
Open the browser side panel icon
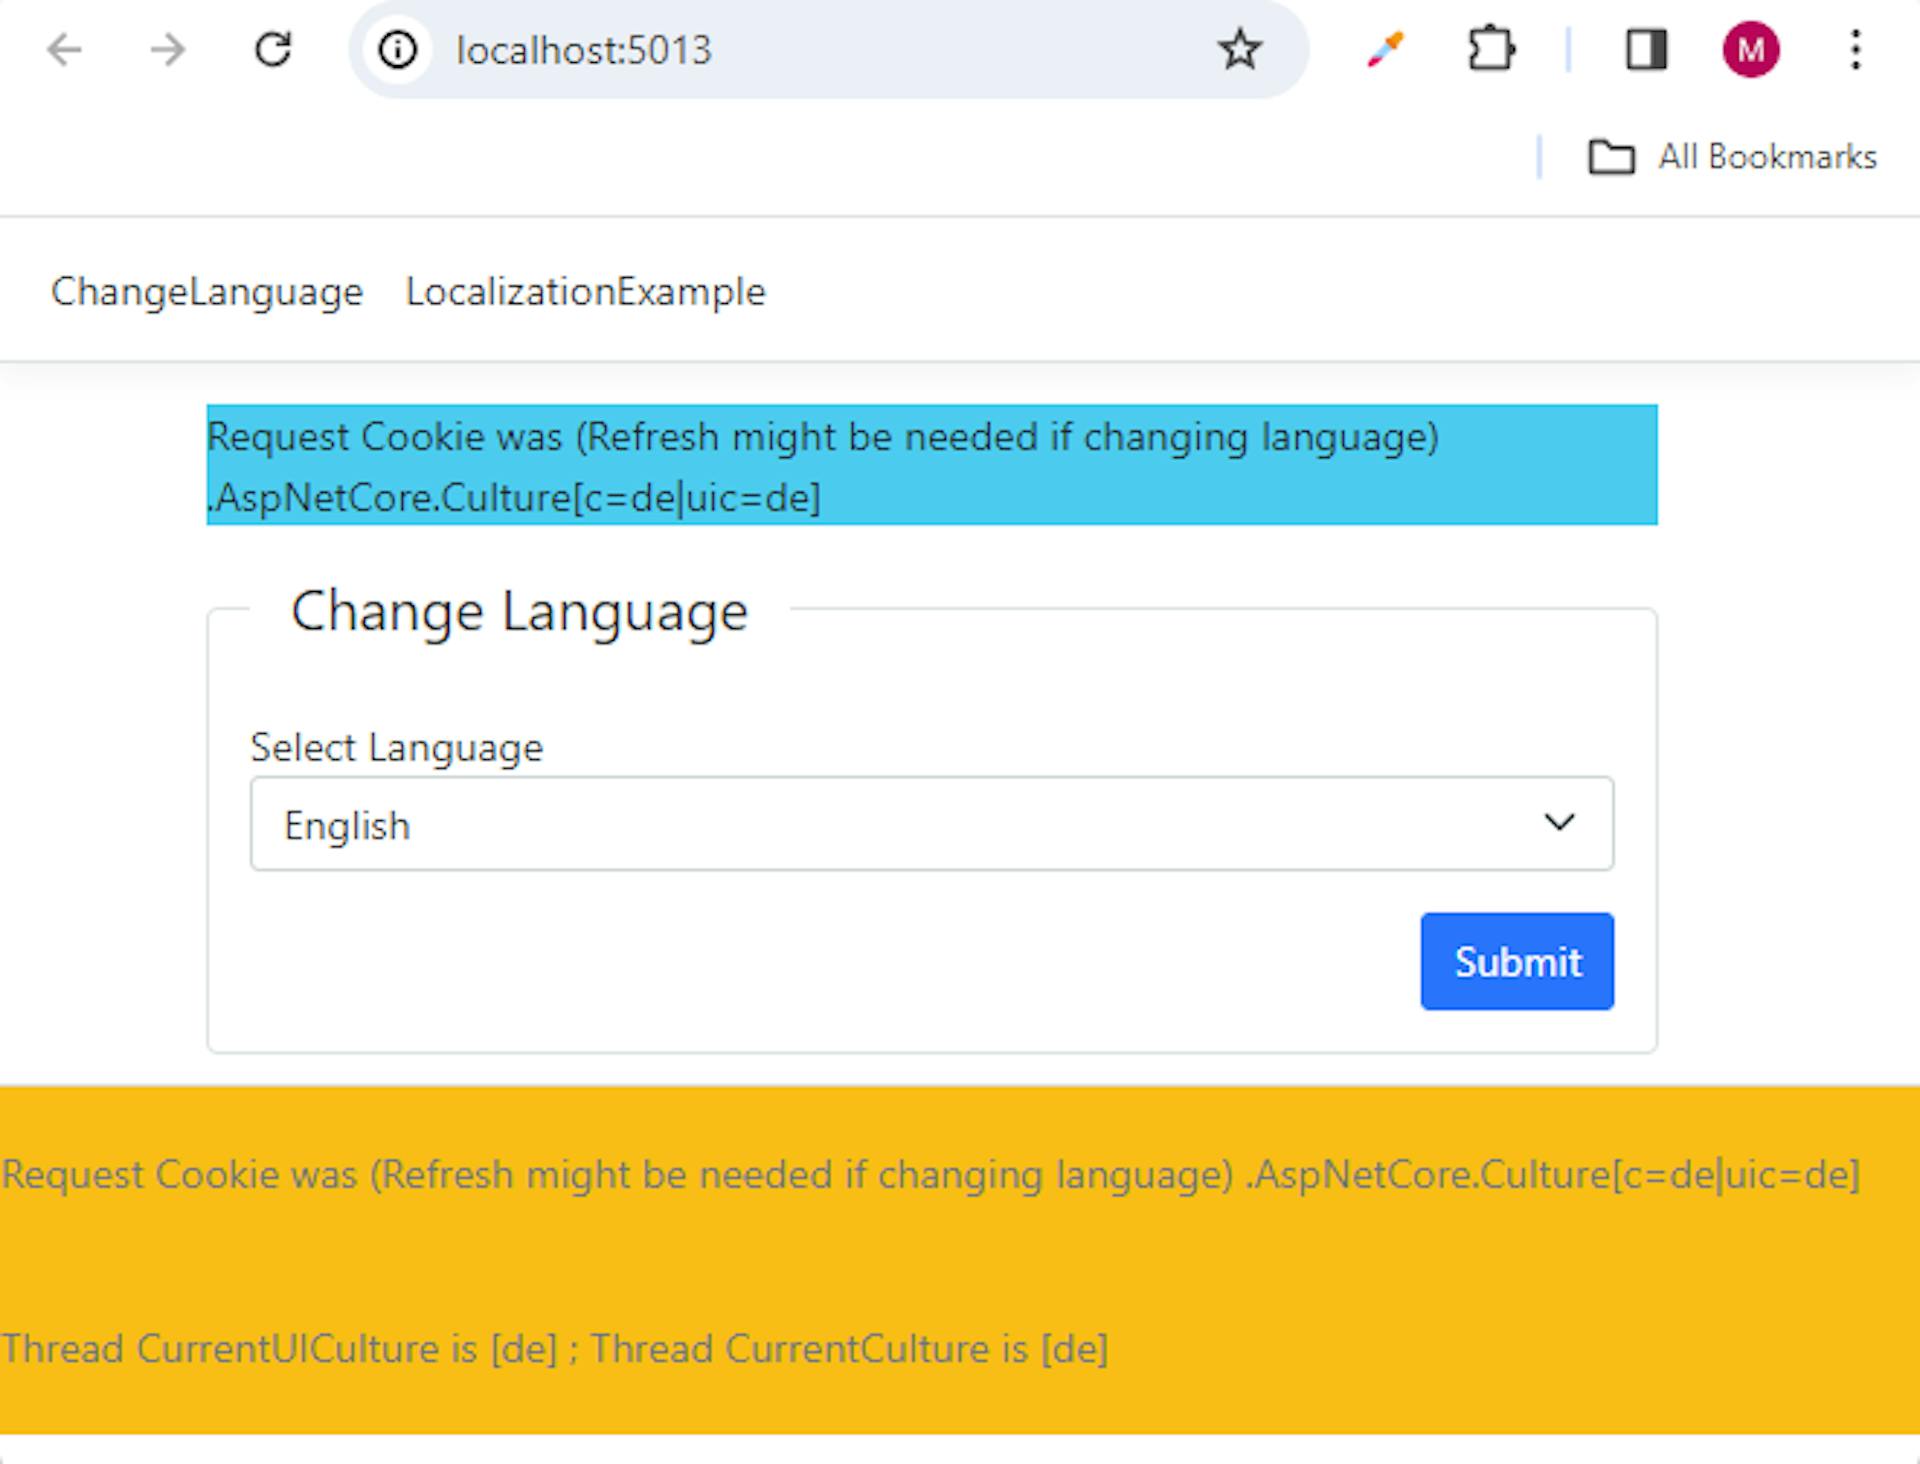point(1645,50)
